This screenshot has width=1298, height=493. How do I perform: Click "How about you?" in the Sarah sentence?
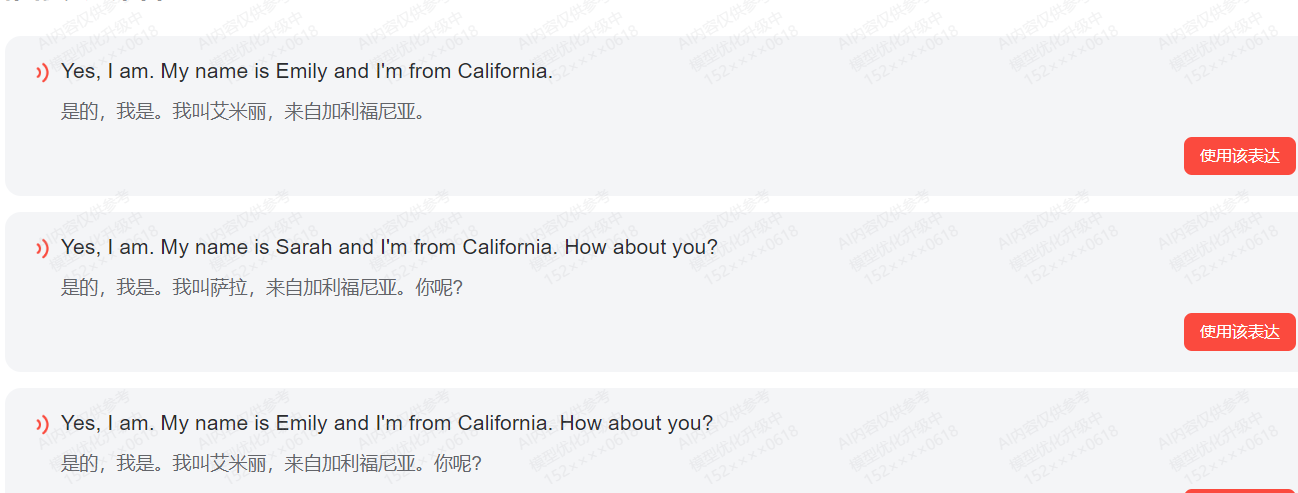click(641, 248)
